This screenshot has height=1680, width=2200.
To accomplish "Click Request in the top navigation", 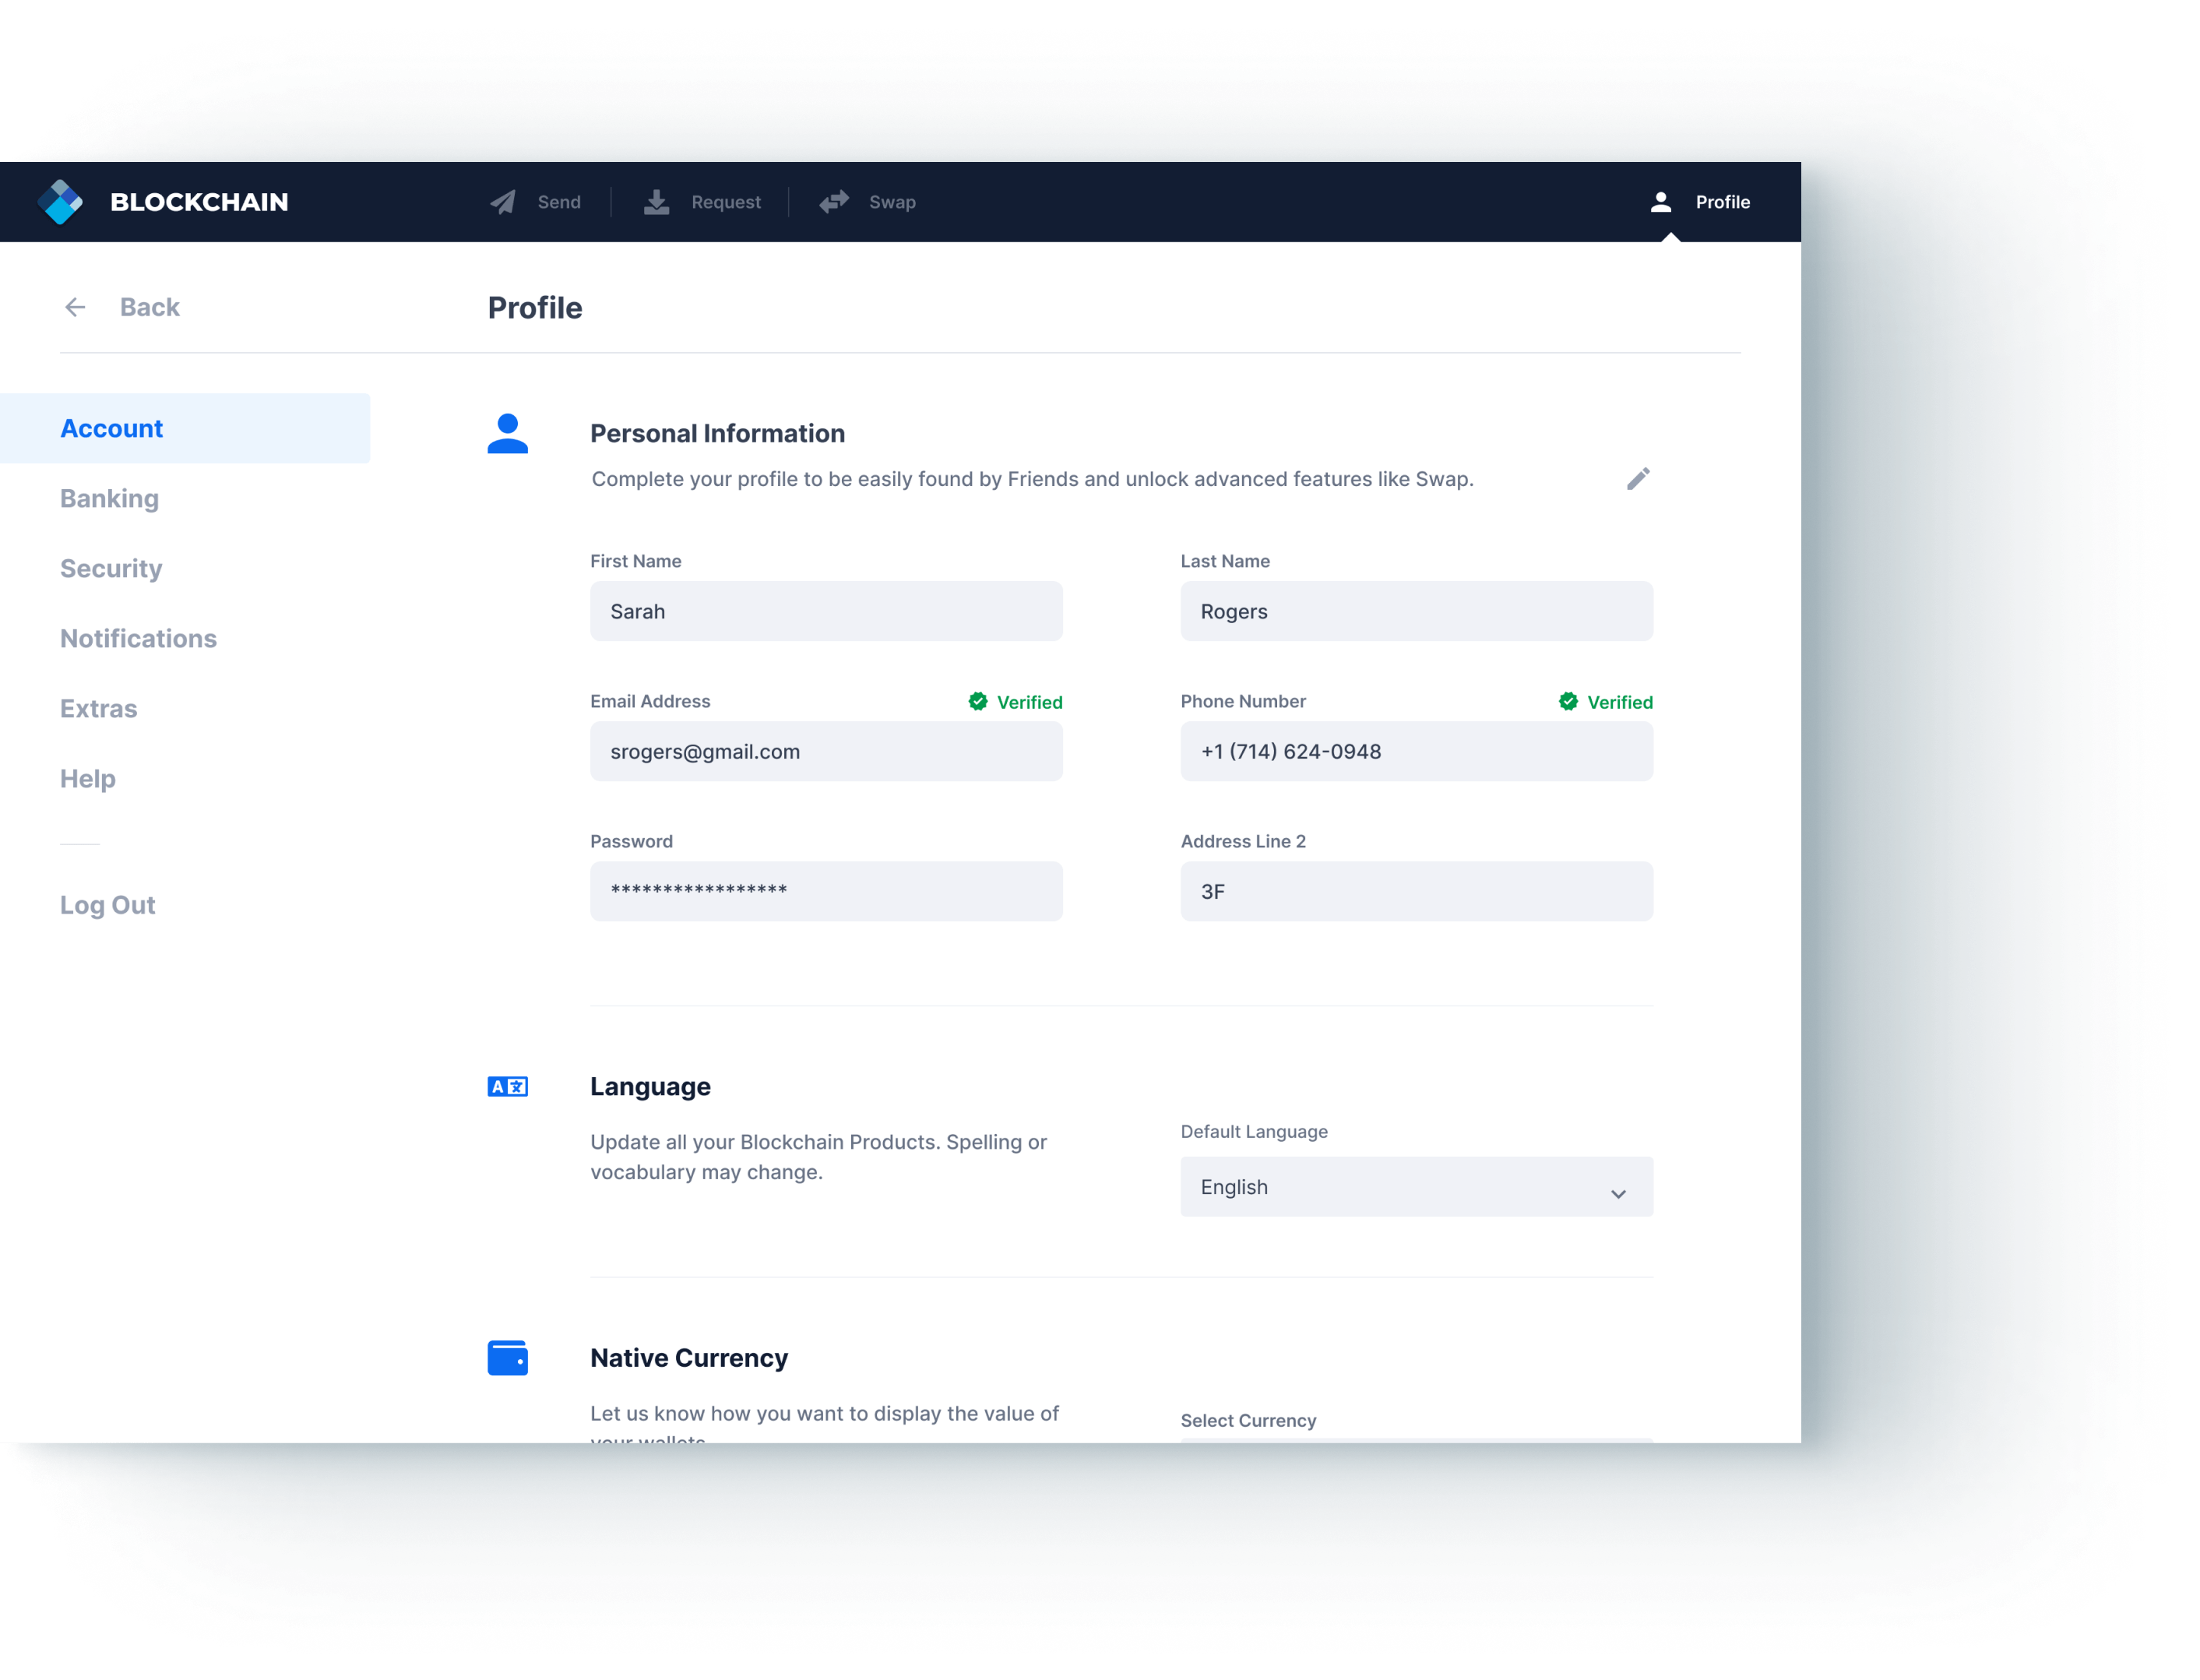I will [726, 202].
